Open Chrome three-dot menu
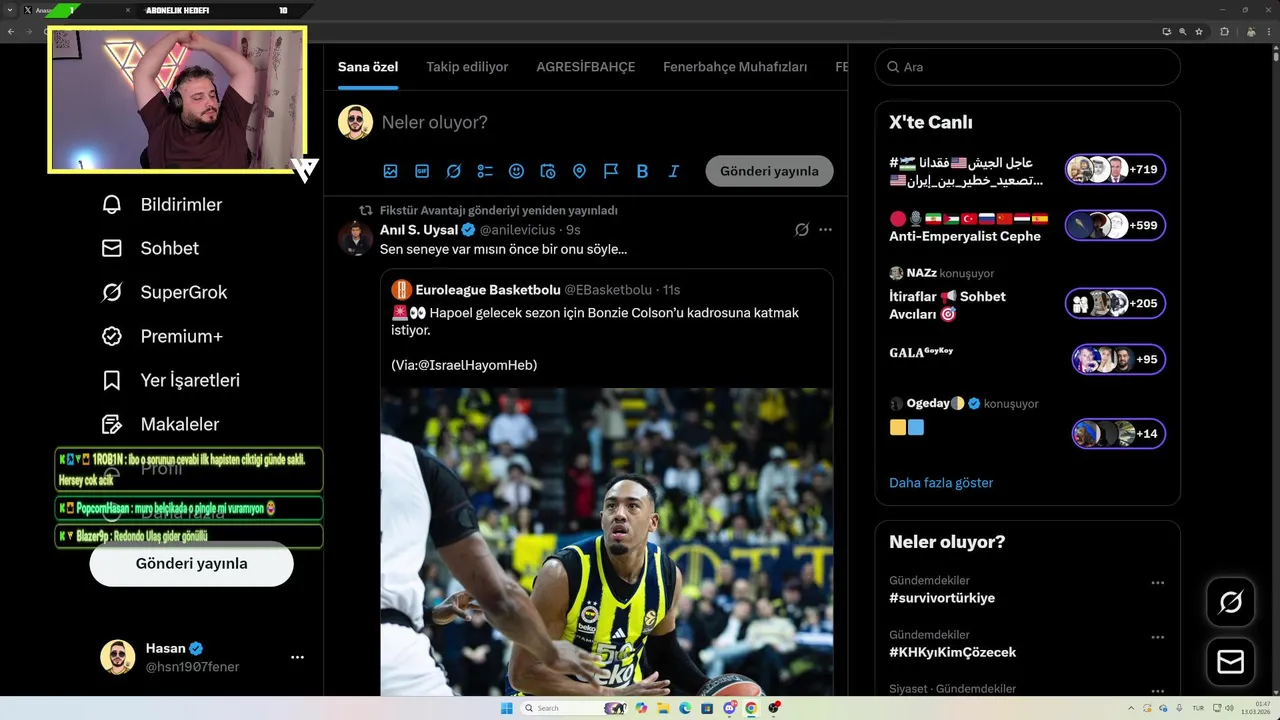 coord(1270,31)
